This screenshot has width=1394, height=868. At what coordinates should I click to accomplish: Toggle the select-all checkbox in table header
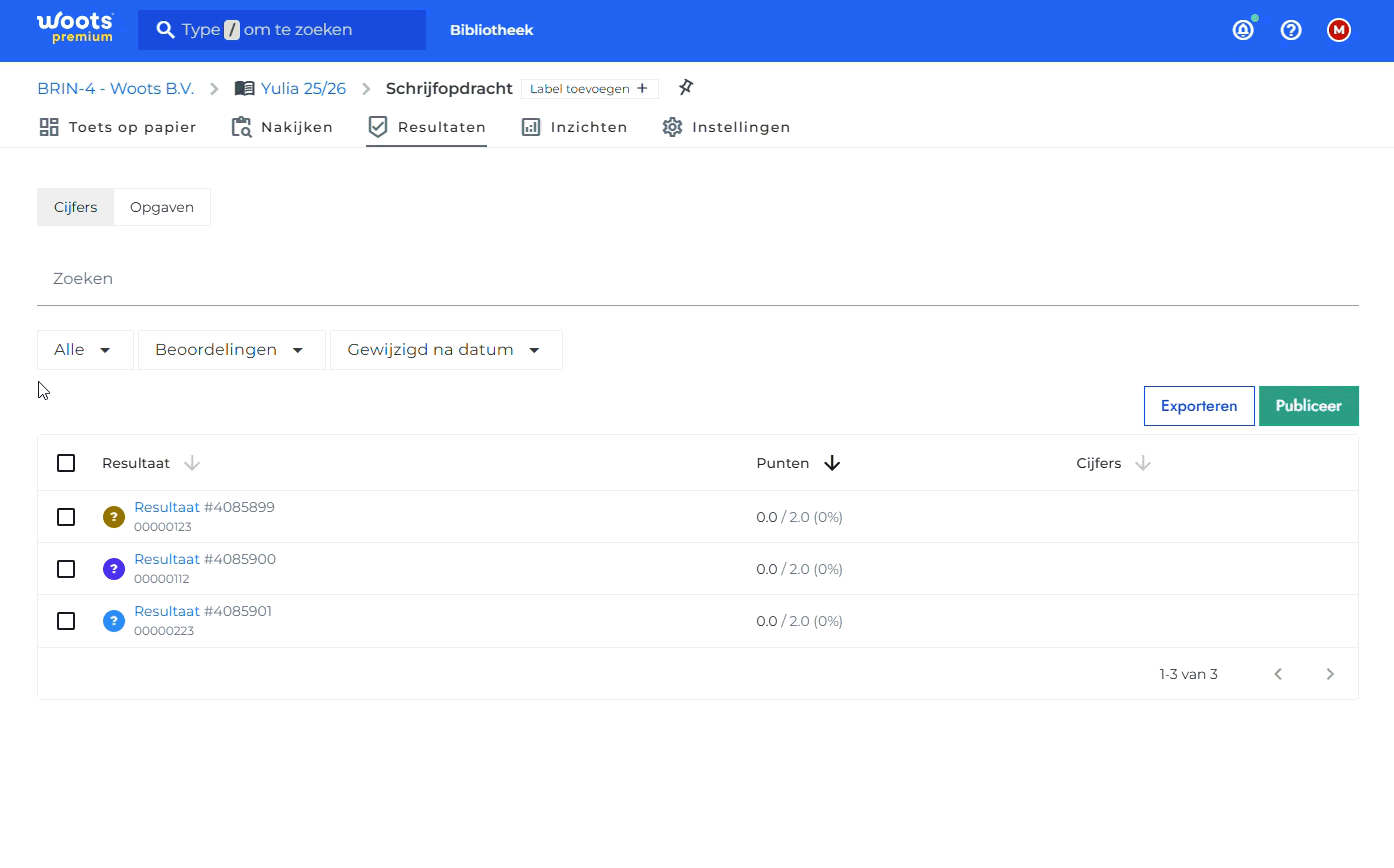[x=66, y=463]
